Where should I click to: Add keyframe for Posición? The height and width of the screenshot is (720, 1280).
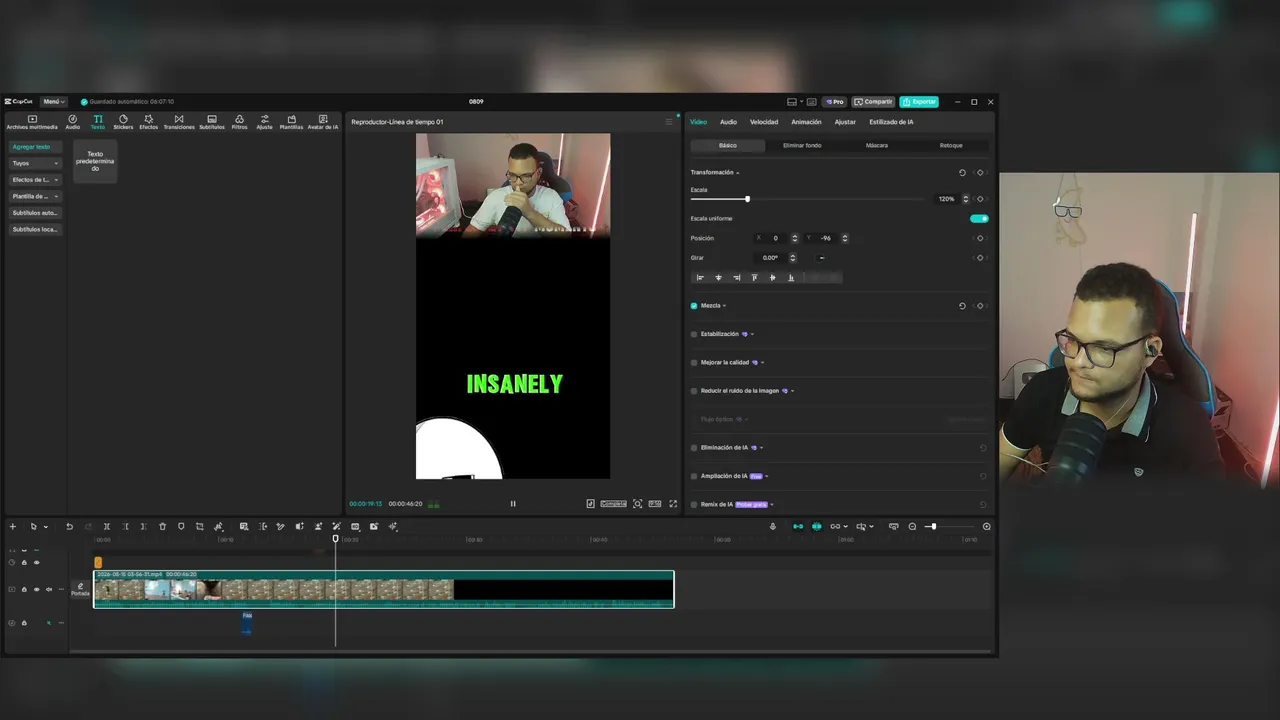coord(980,238)
